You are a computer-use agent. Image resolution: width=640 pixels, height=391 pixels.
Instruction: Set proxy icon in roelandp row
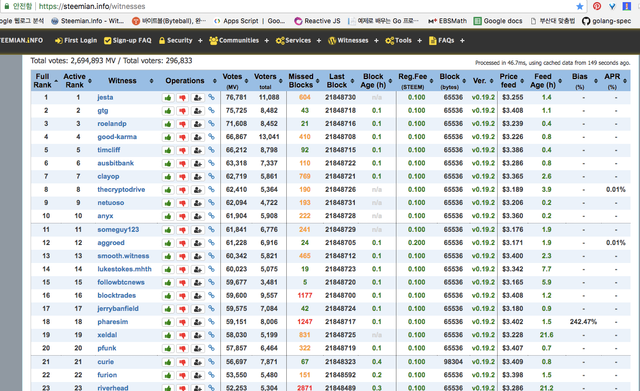pos(198,124)
